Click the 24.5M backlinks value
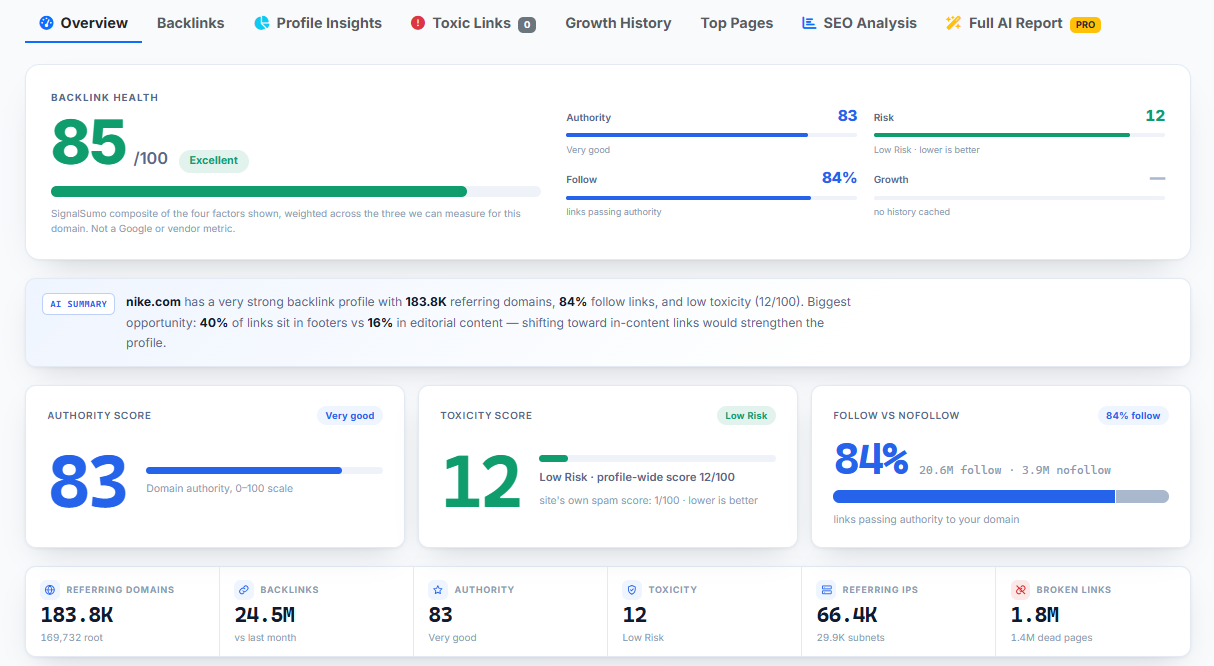The width and height of the screenshot is (1214, 666). (264, 615)
